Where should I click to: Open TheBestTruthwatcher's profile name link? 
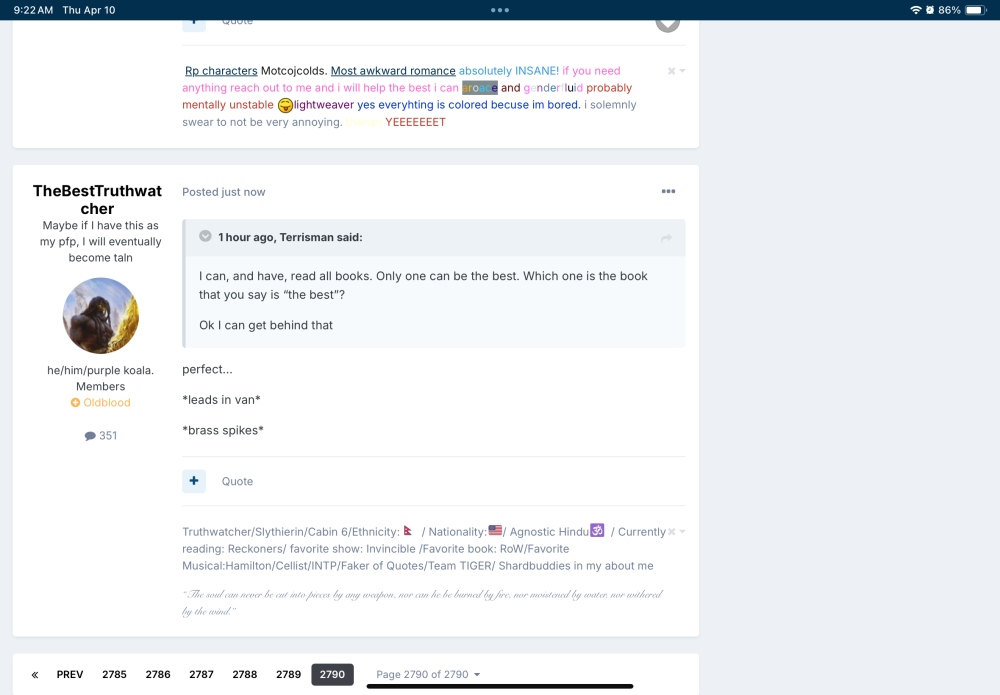coord(98,200)
